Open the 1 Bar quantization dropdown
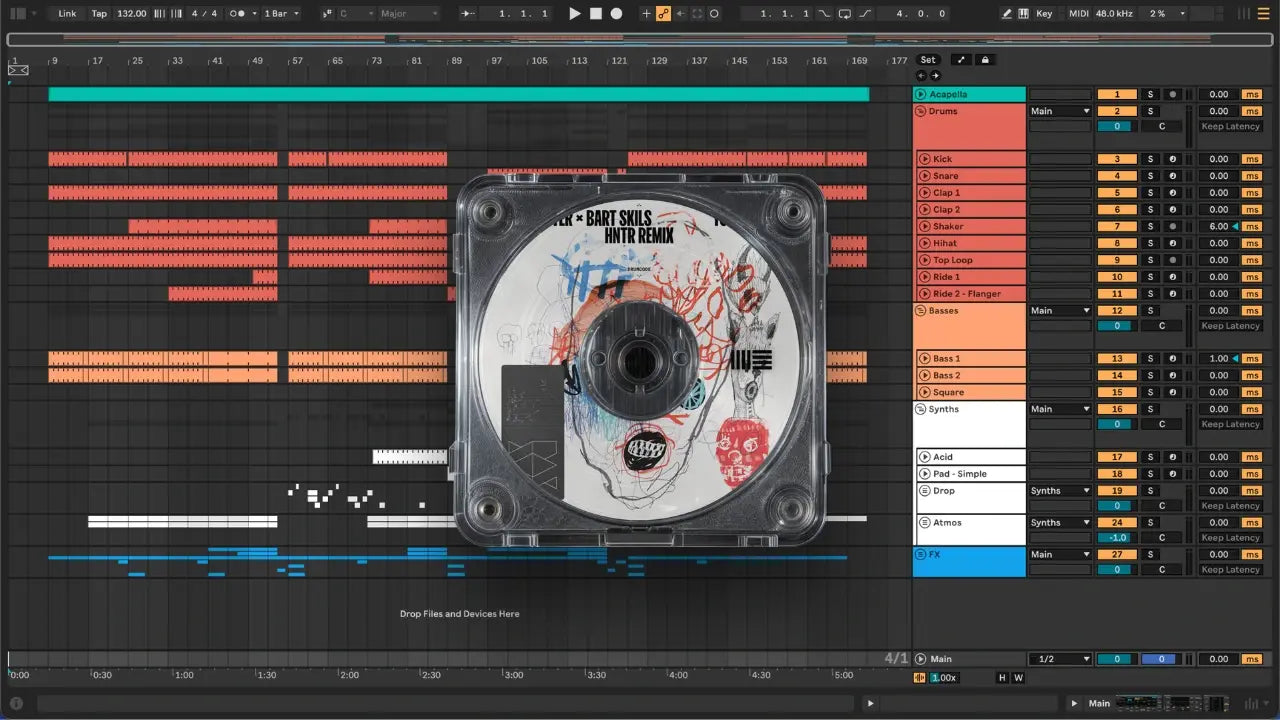Image resolution: width=1280 pixels, height=720 pixels. point(280,14)
